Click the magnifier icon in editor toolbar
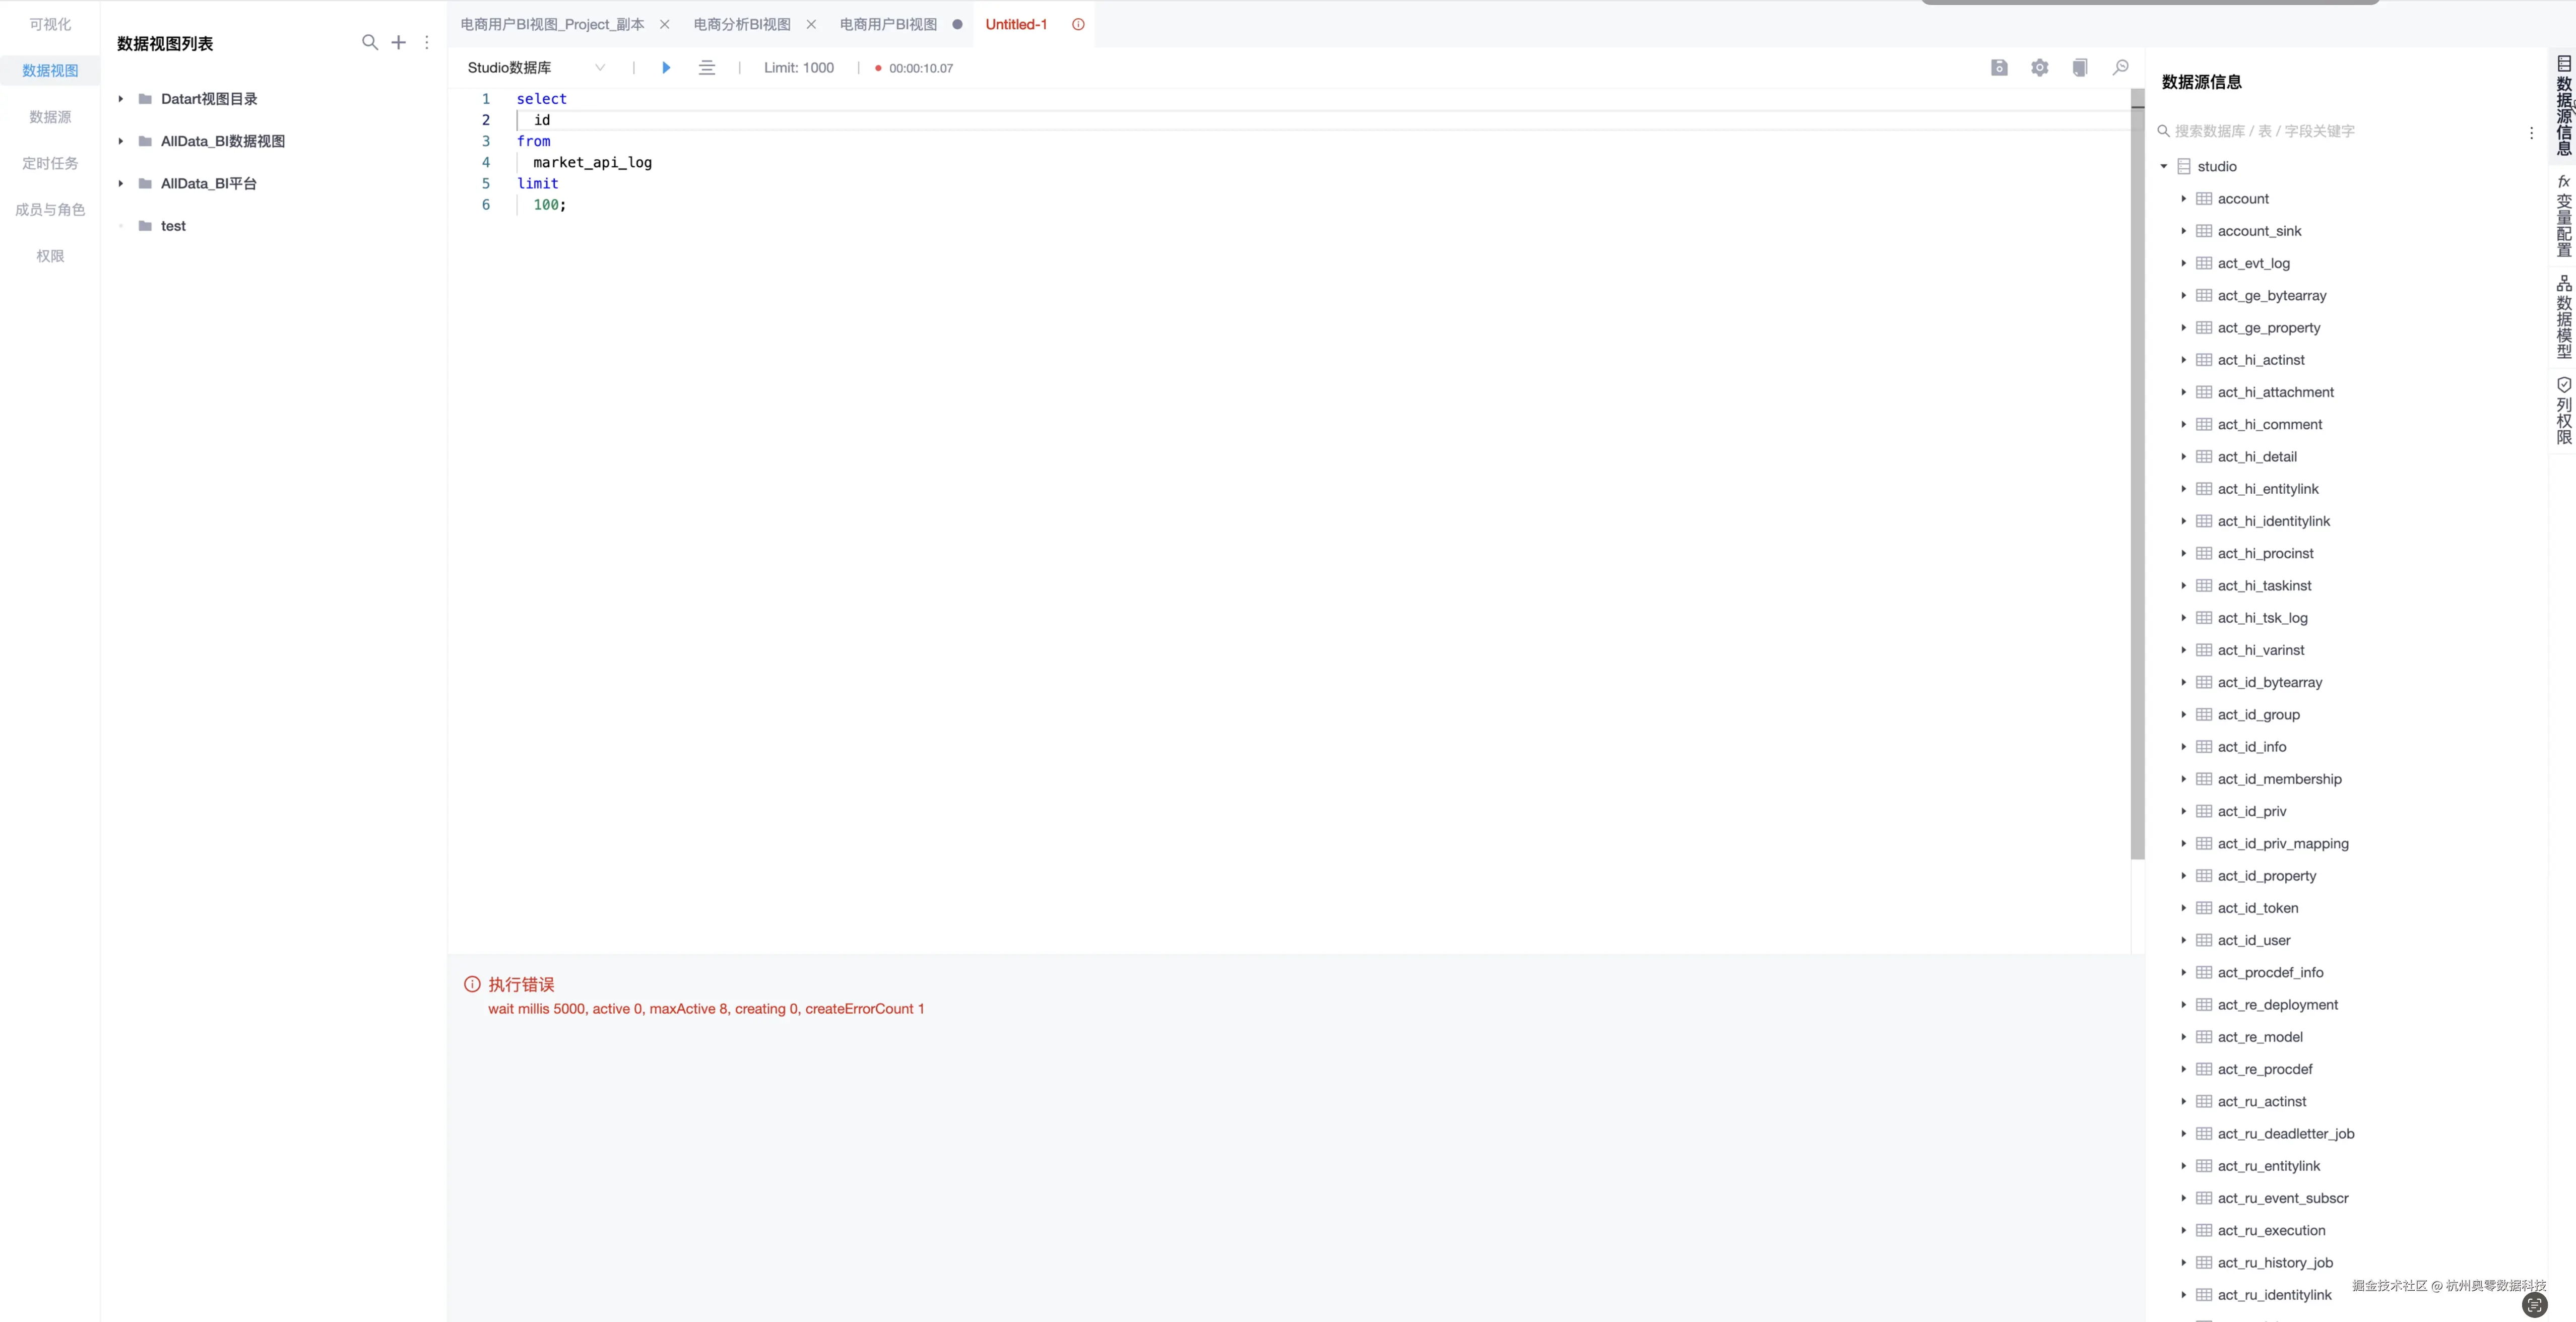Image resolution: width=2576 pixels, height=1322 pixels. [2121, 68]
